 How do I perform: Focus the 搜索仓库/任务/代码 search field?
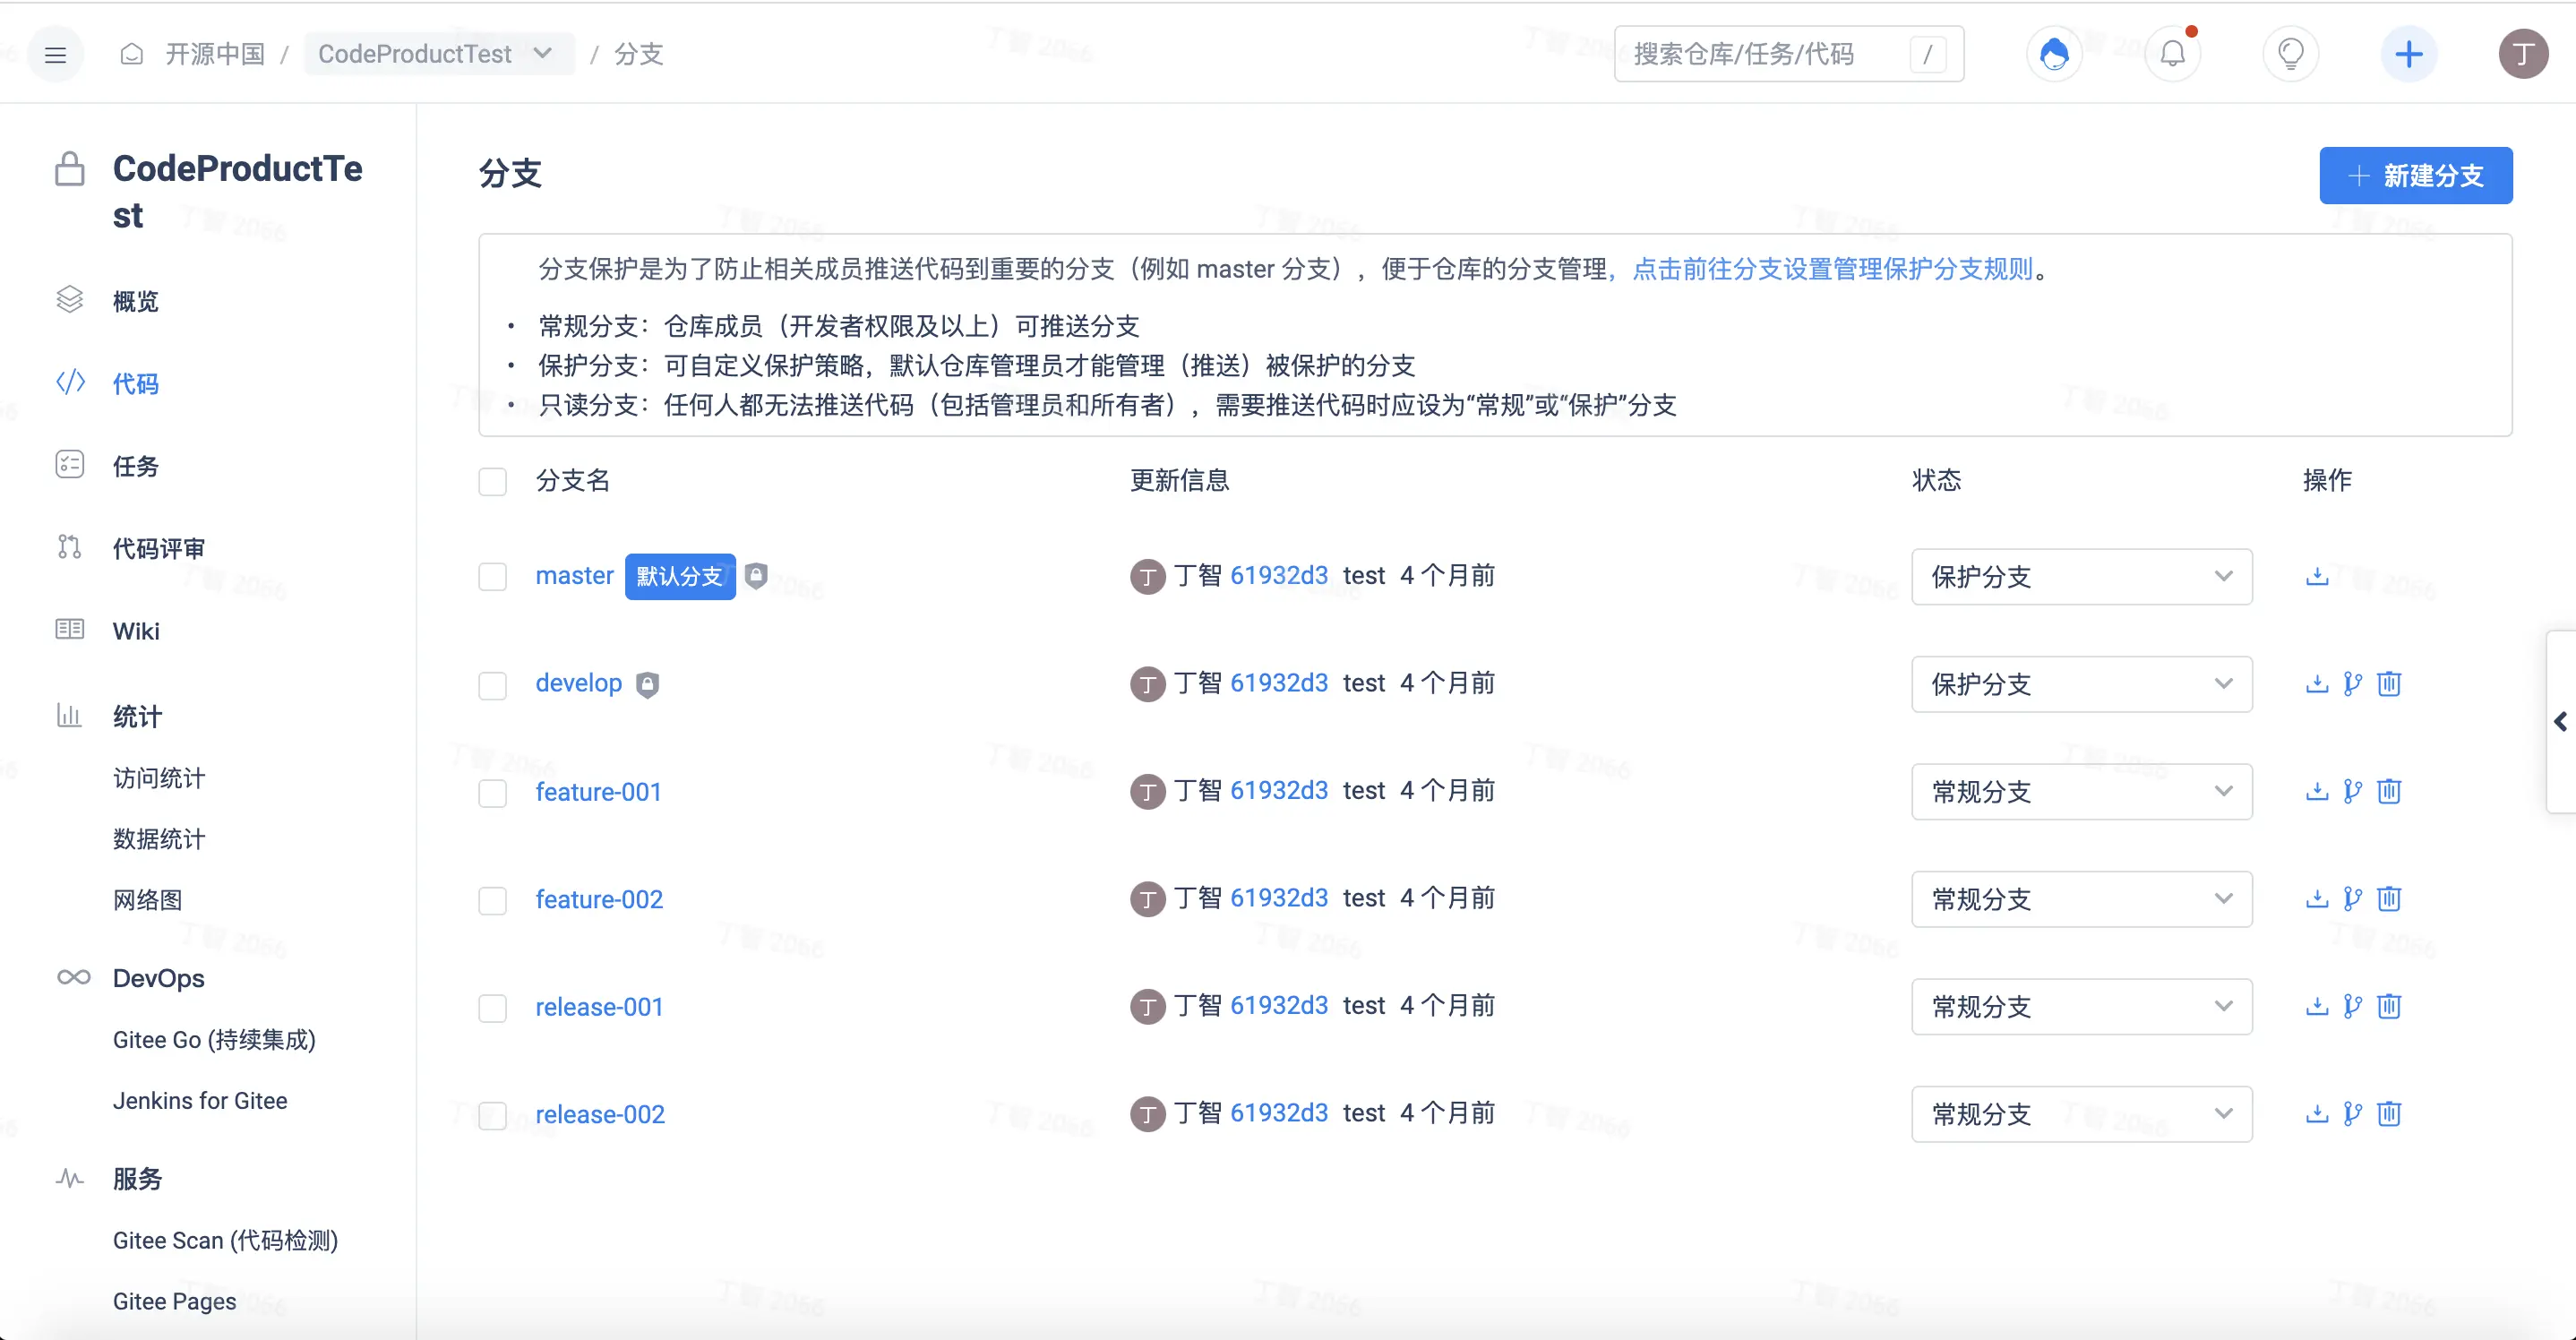click(x=1789, y=54)
